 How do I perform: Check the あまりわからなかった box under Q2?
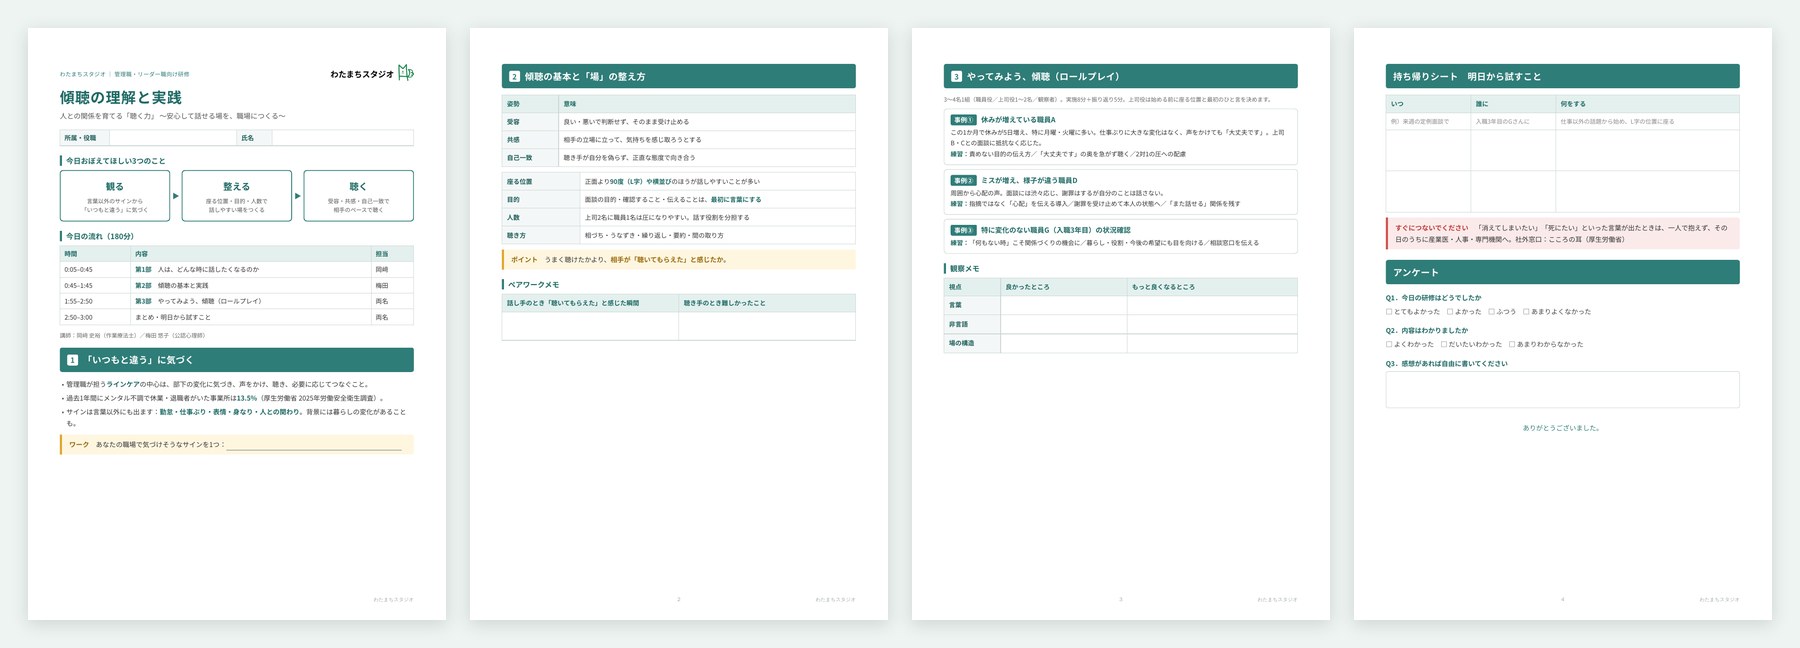pos(1512,344)
